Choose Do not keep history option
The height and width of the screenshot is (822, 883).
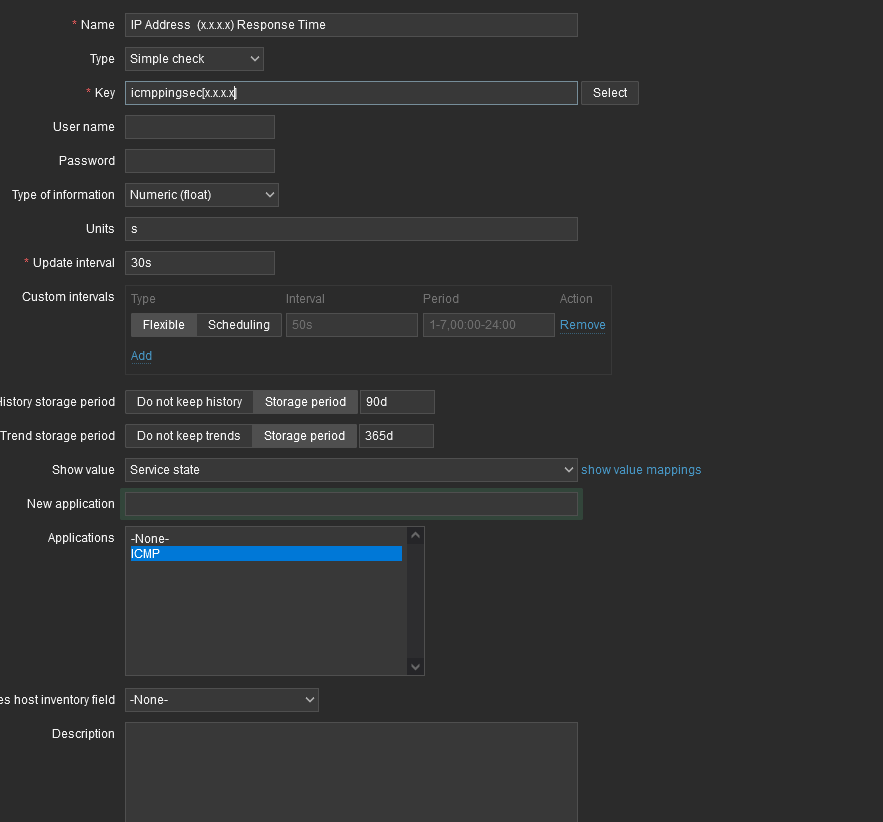189,402
